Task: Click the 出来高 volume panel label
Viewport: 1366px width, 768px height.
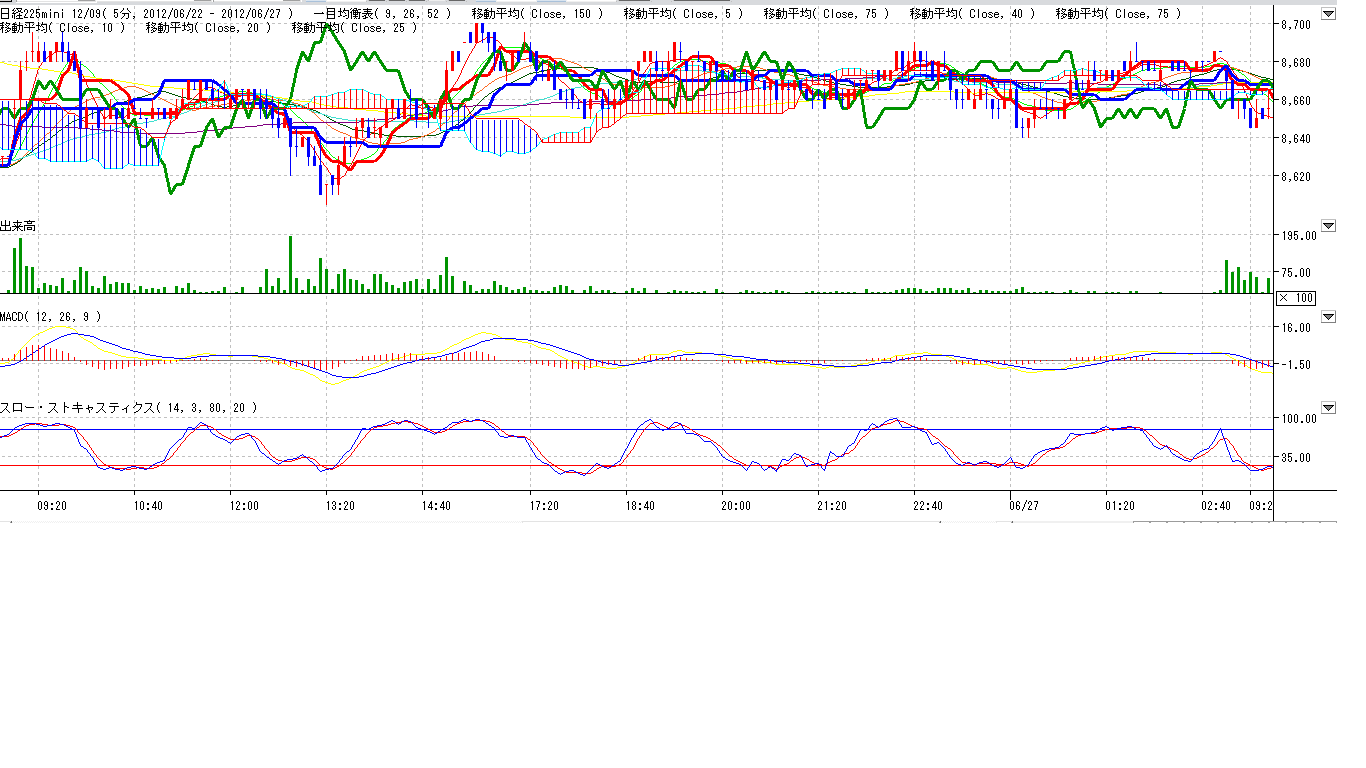Action: [18, 227]
